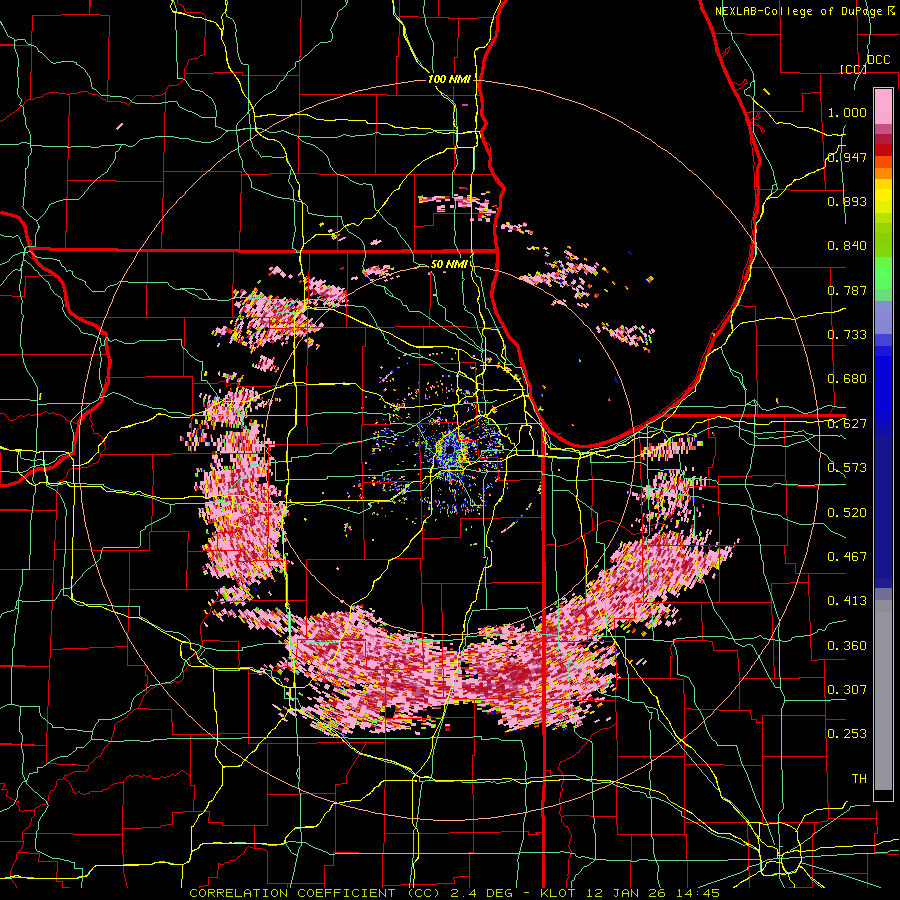Pick the gray swatch on the color scale
This screenshot has width=900, height=900.
pyautogui.click(x=883, y=695)
